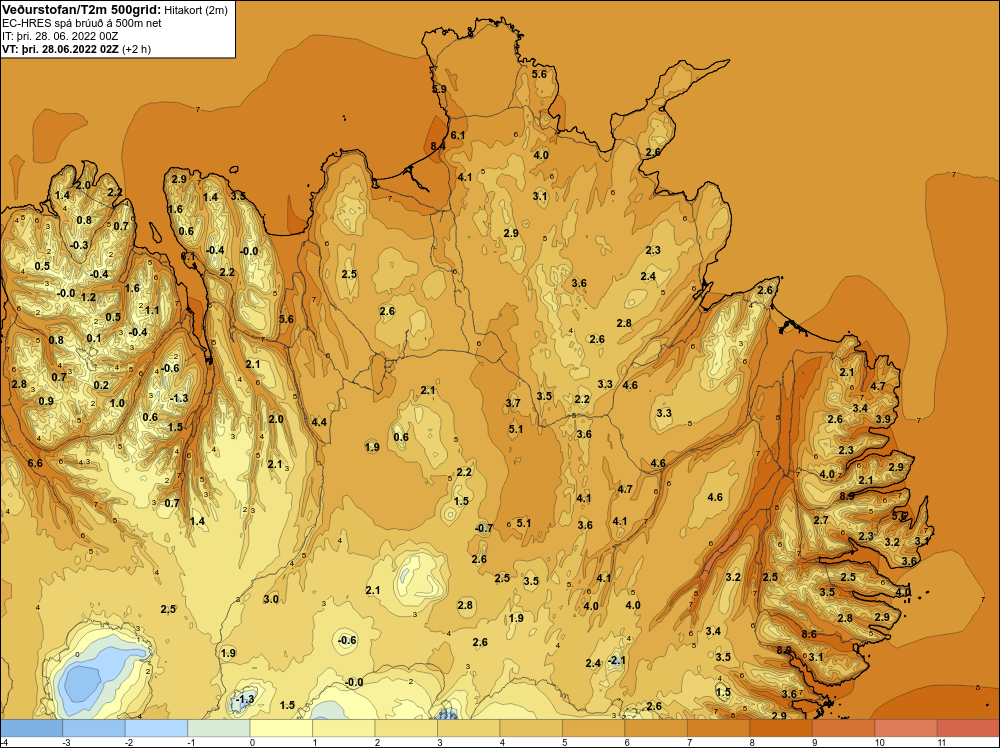Click the 2.7 temperature value in the east
The height and width of the screenshot is (748, 1000).
[821, 520]
